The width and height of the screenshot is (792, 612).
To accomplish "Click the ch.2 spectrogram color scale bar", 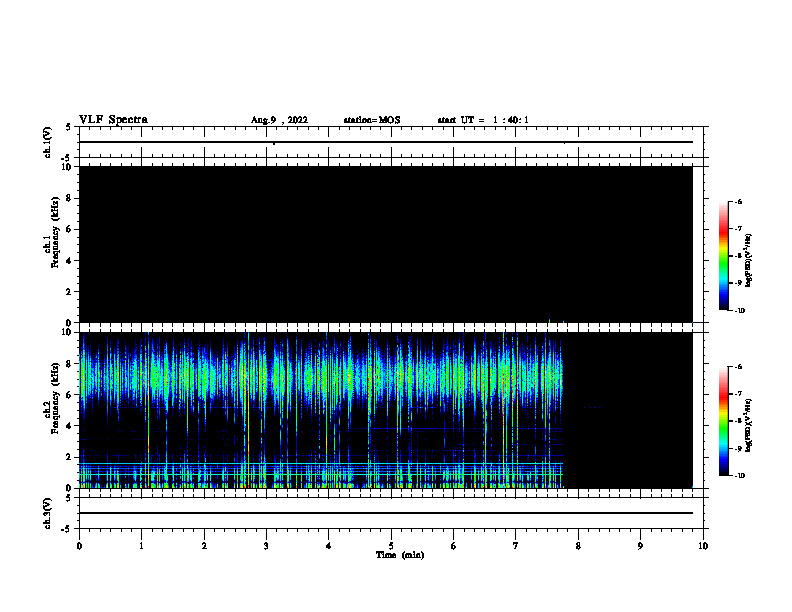I will [723, 421].
